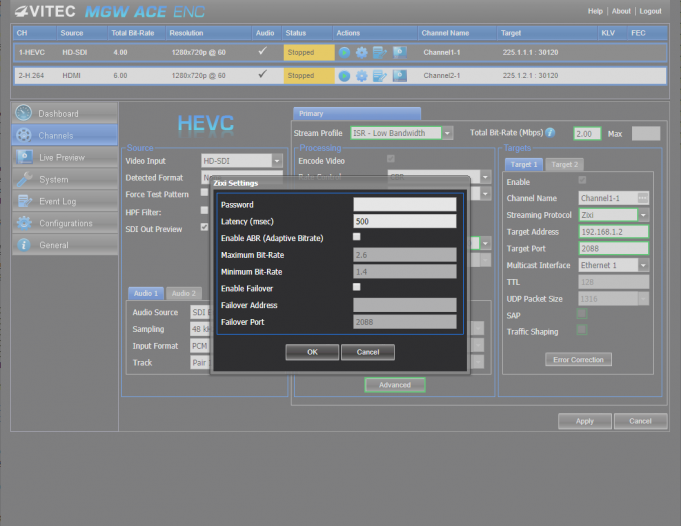This screenshot has height=526, width=681.
Task: Click the Target Port field
Action: click(613, 248)
